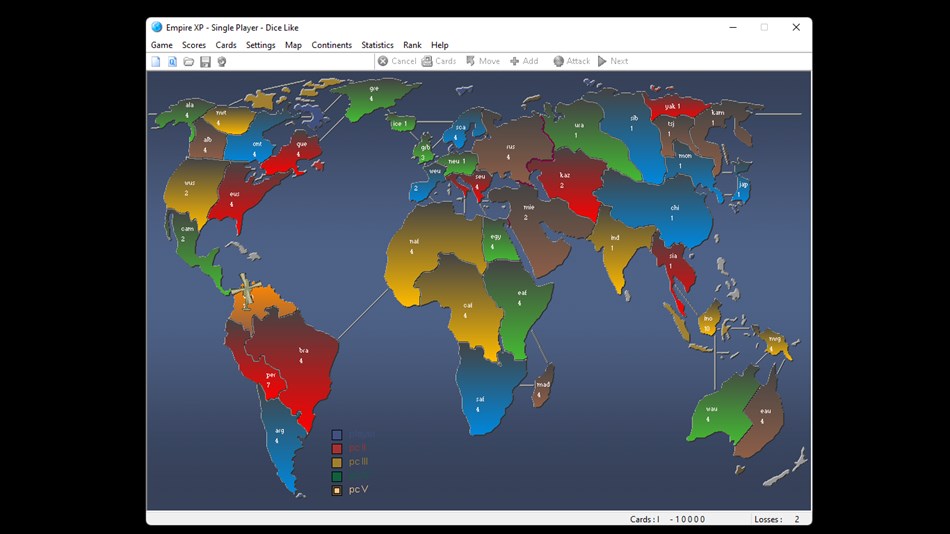This screenshot has width=950, height=534.
Task: Click the yellow pc III legend swatch
Action: (337, 462)
